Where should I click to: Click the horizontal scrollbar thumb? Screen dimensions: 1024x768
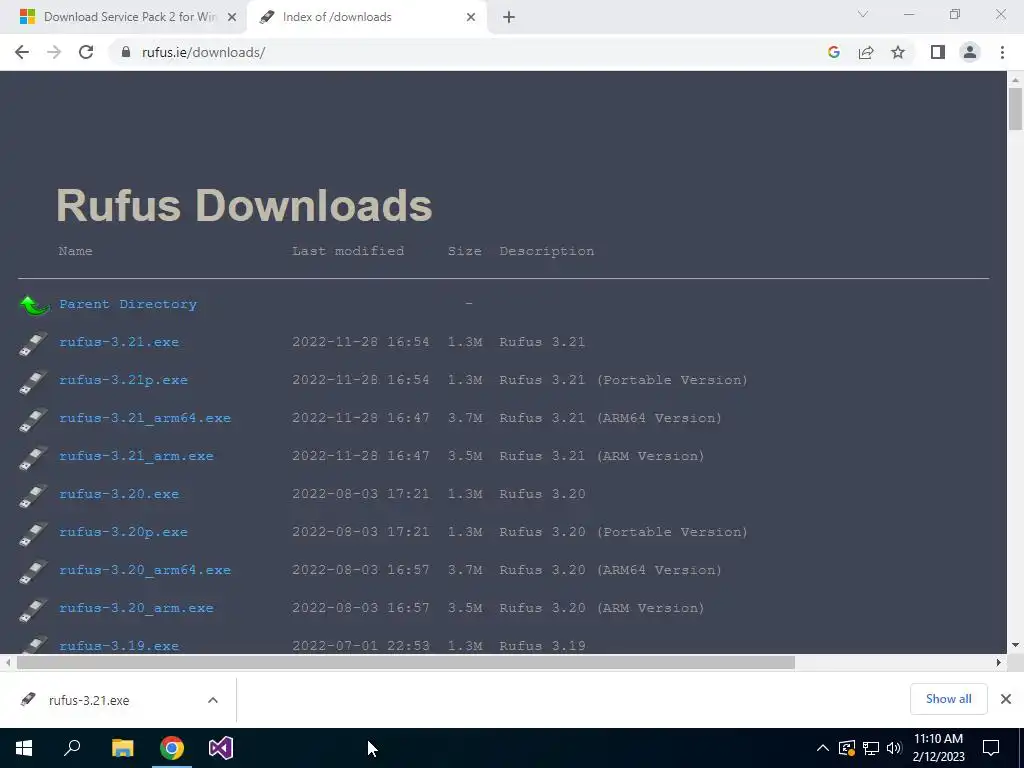click(x=406, y=662)
